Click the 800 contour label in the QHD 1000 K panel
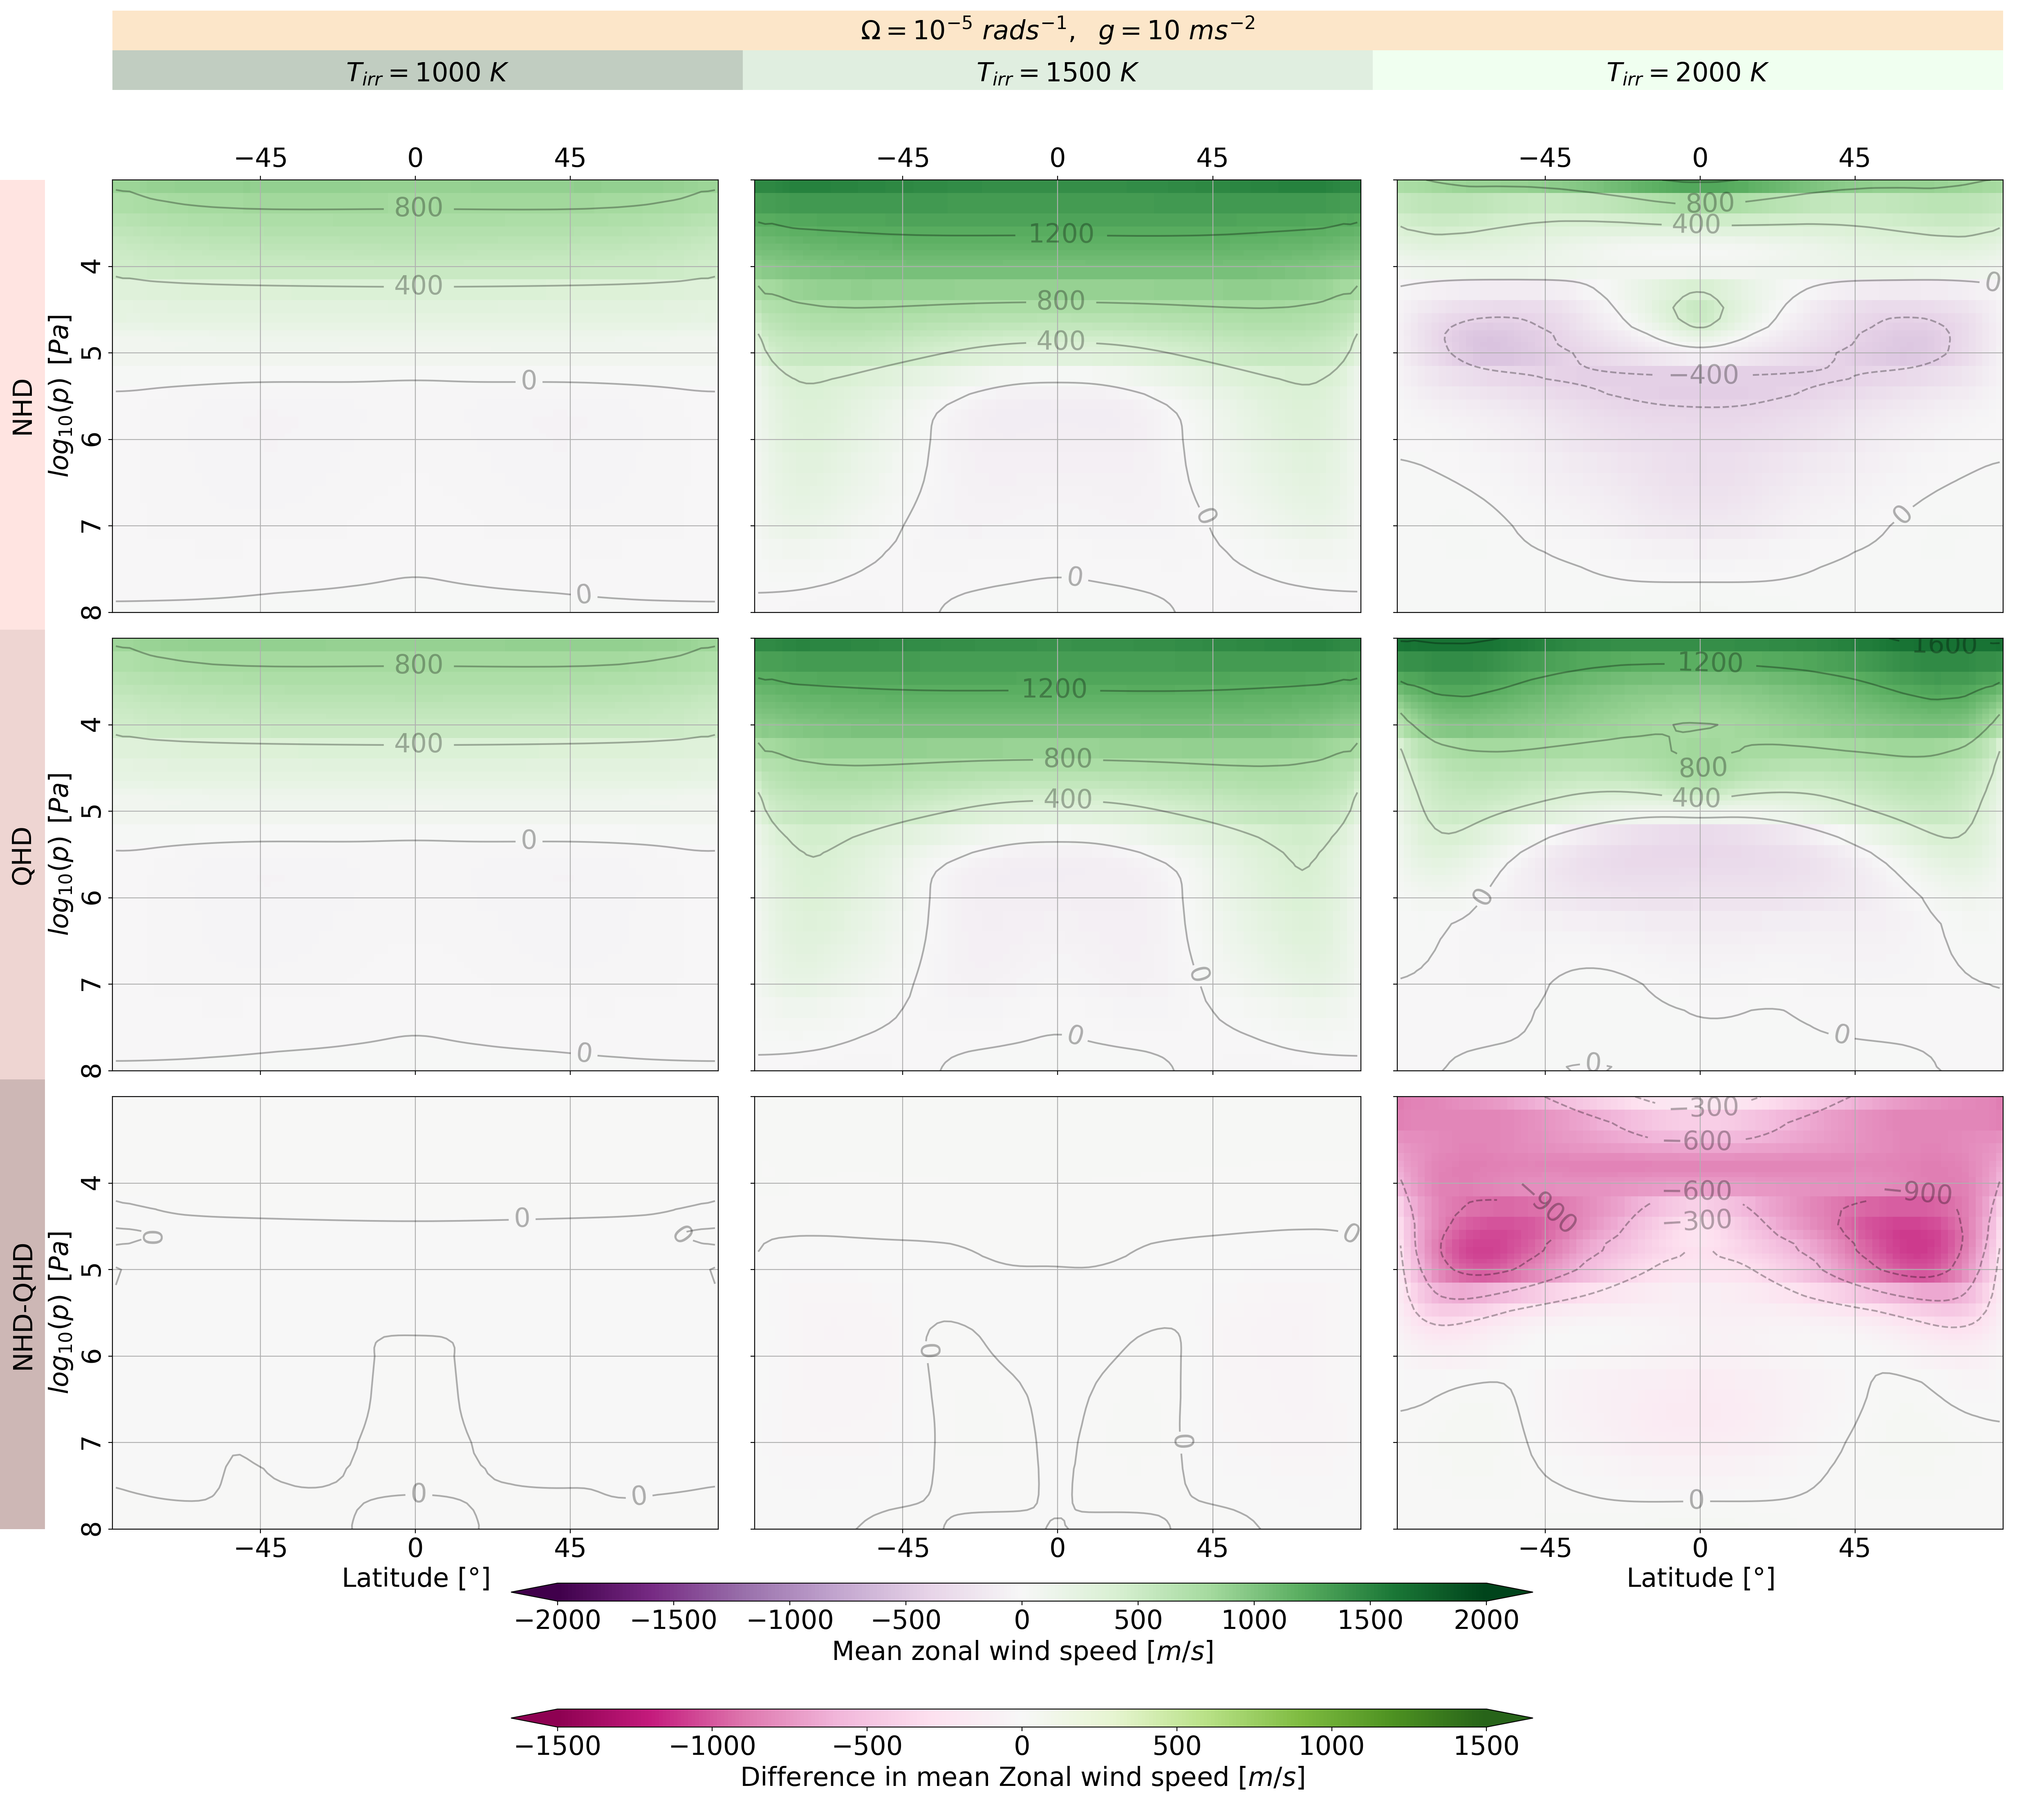 point(418,665)
